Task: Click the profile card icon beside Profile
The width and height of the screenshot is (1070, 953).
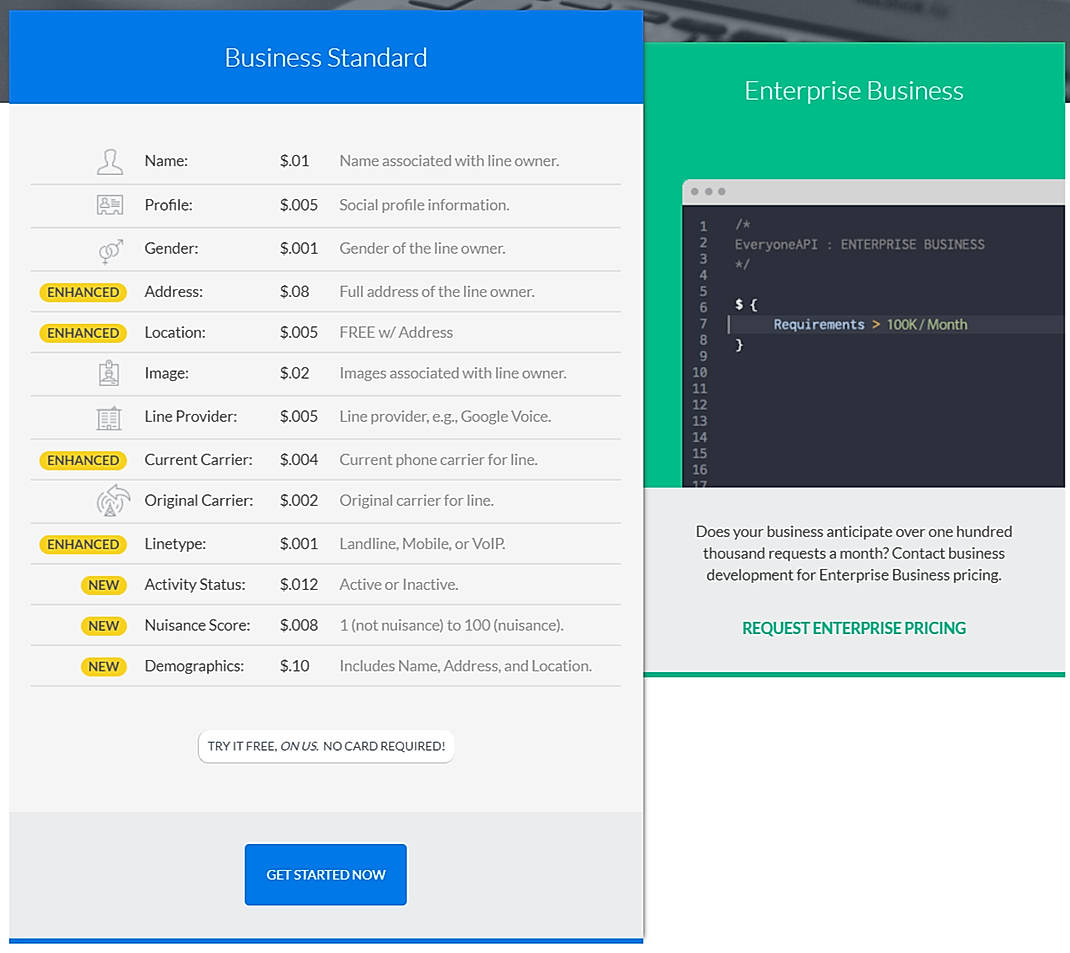Action: (110, 205)
